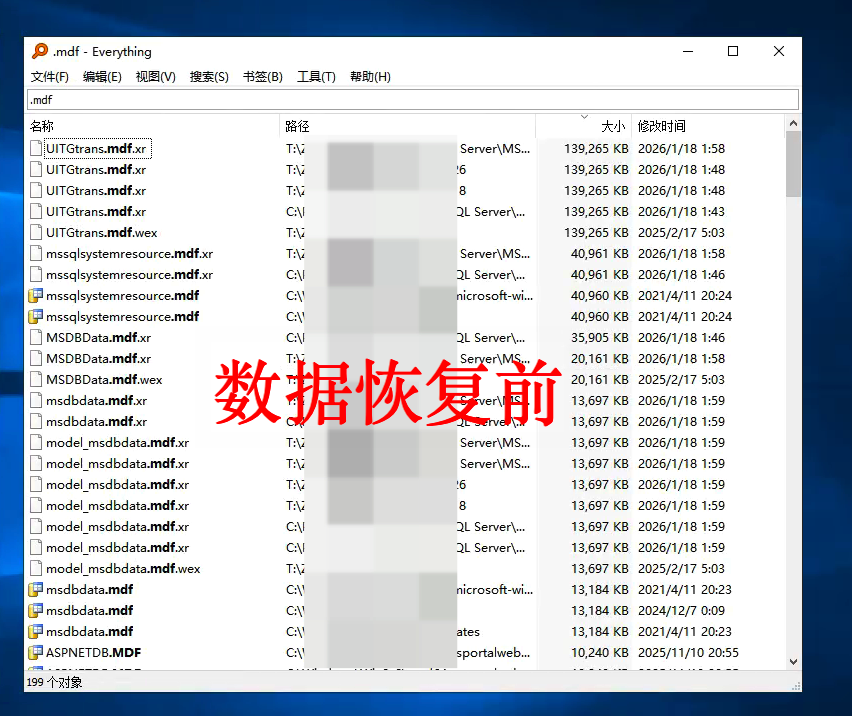
Task: Sort results by the 名称 column header
Action: click(152, 126)
